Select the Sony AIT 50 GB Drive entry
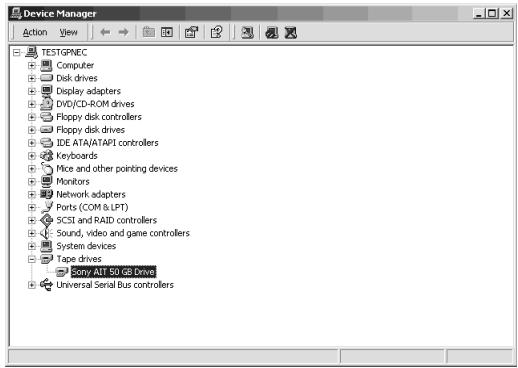518x368 pixels. pos(113,272)
